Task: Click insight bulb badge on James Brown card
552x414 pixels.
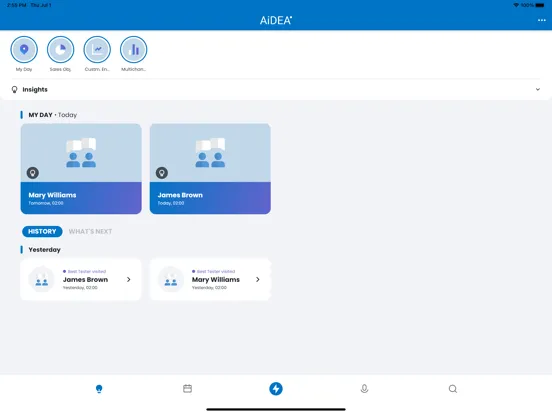Action: 162,173
